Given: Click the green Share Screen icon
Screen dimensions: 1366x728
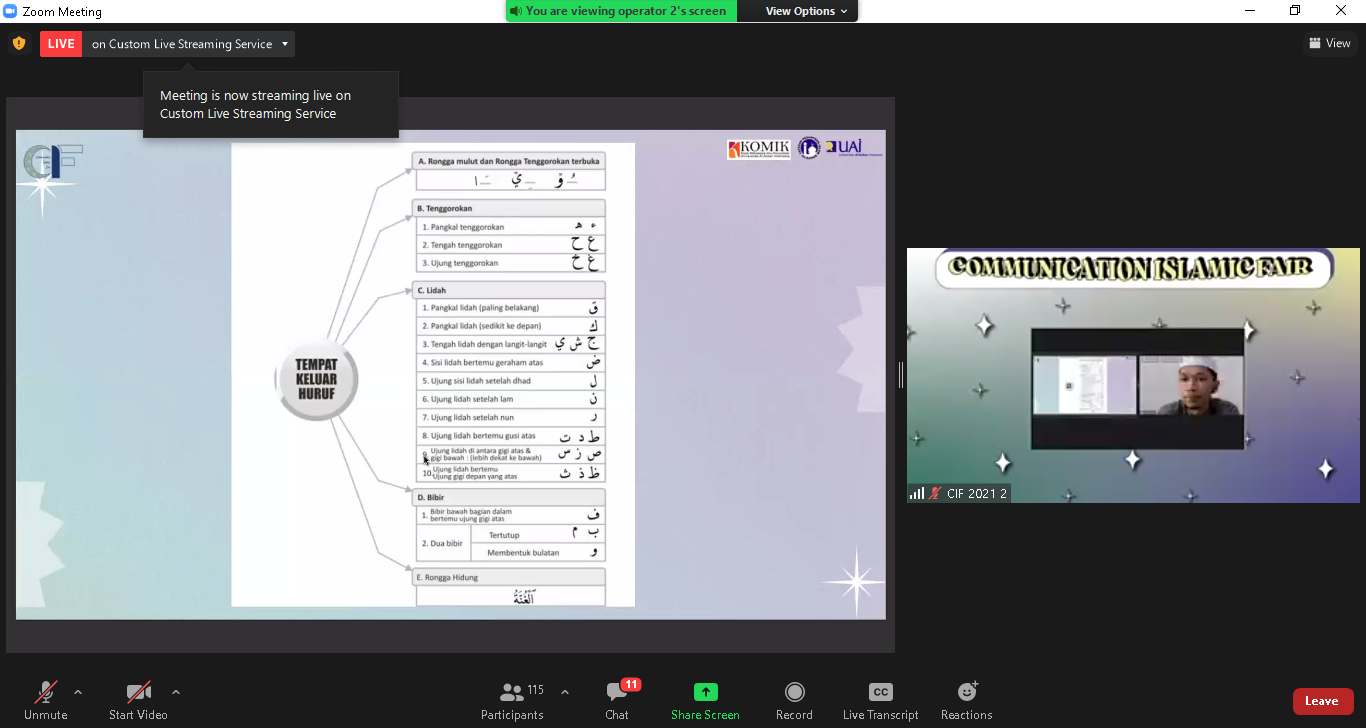Looking at the screenshot, I should 705,692.
